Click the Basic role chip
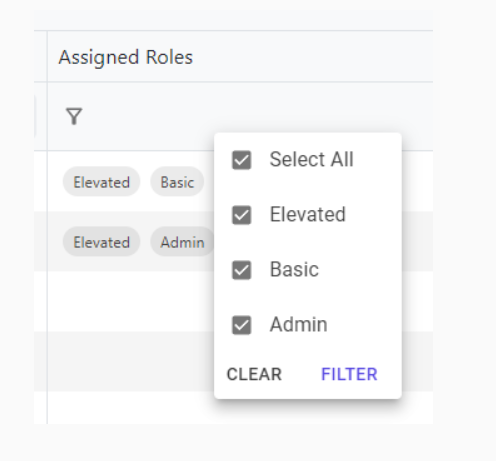Image resolution: width=496 pixels, height=461 pixels. coord(177,182)
